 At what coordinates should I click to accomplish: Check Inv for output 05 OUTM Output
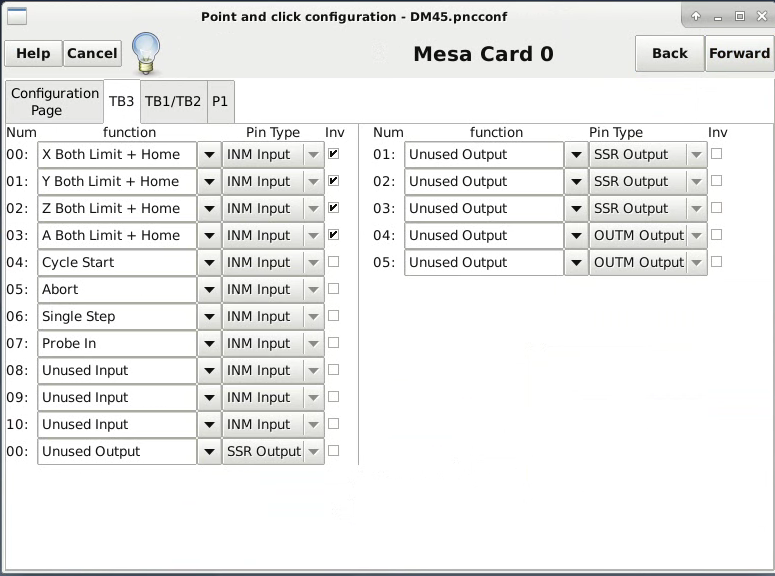716,262
